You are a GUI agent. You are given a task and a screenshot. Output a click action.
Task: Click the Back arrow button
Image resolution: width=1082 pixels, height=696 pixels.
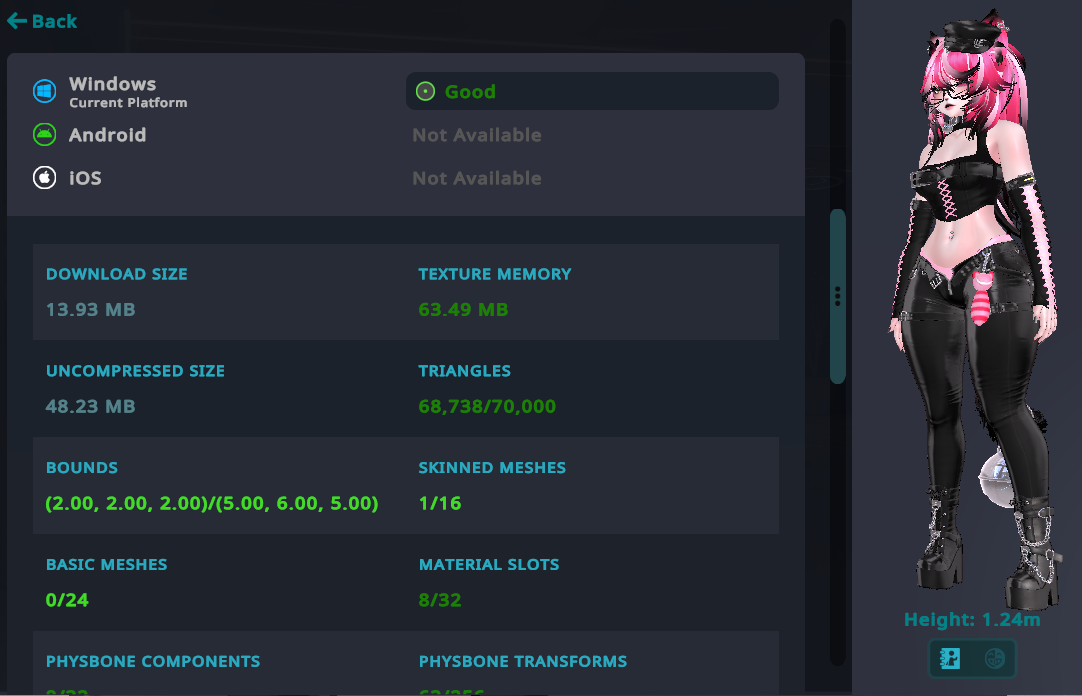[x=41, y=21]
